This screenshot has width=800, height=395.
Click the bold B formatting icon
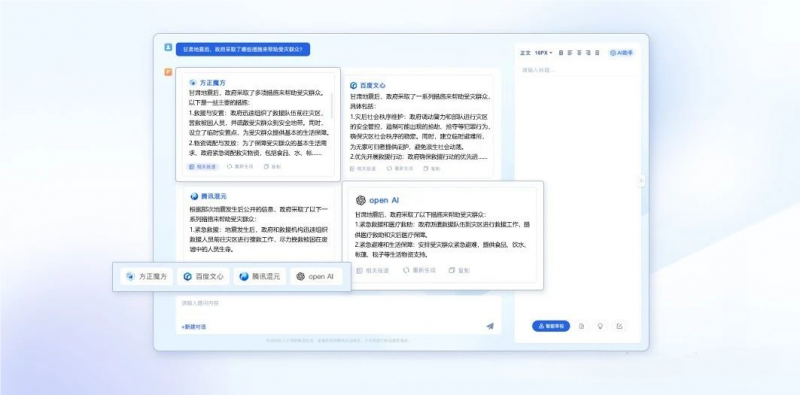[561, 53]
